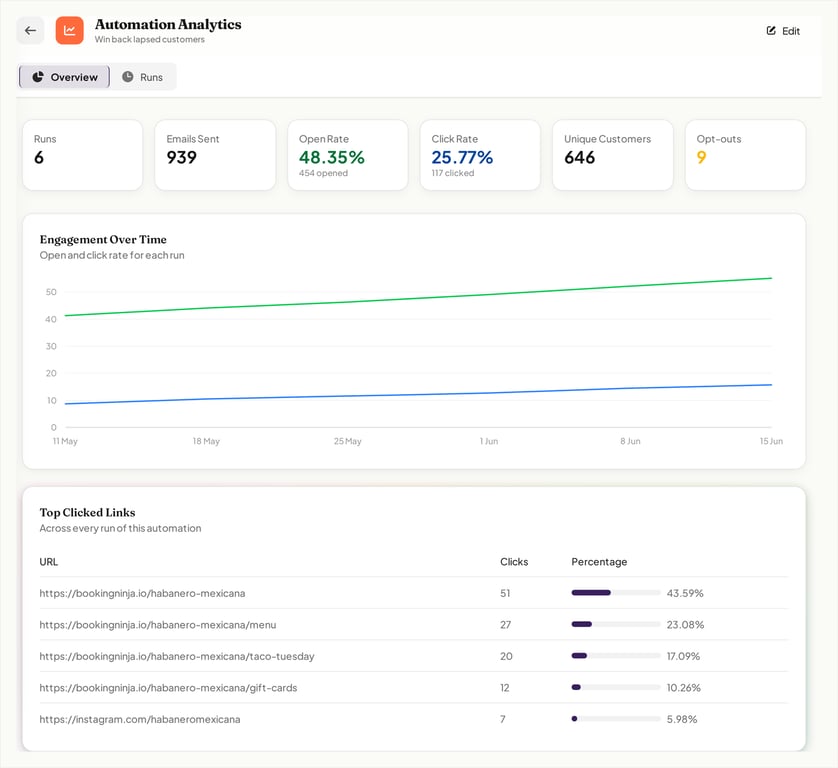
Task: Click the '454 opened' text
Action: point(323,173)
